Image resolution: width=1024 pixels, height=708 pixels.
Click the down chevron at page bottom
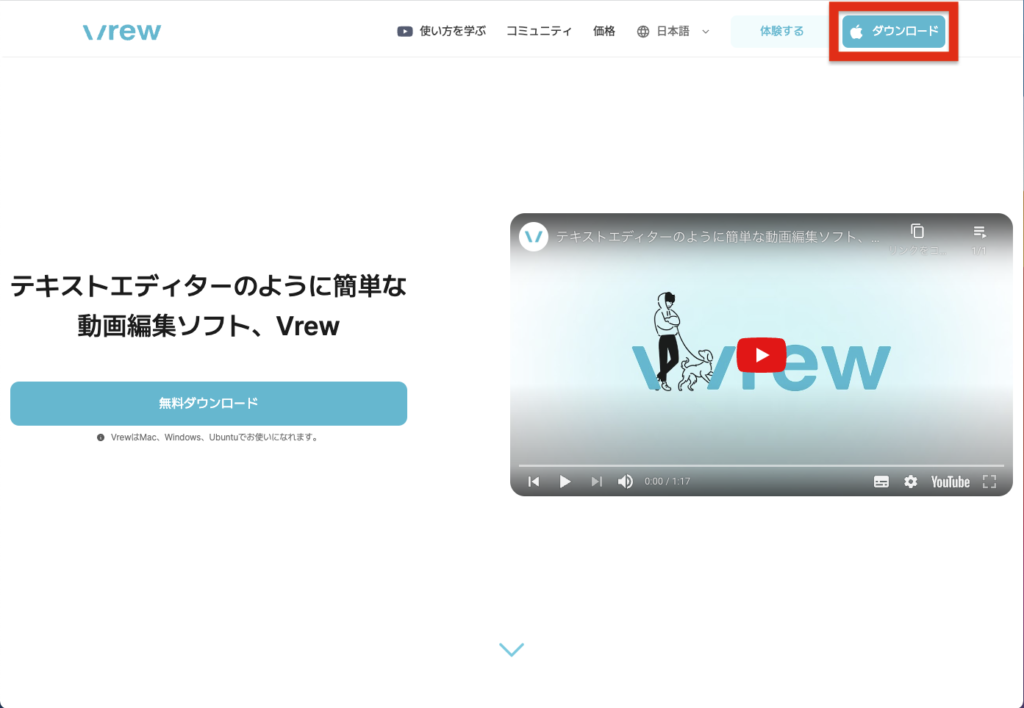point(511,650)
